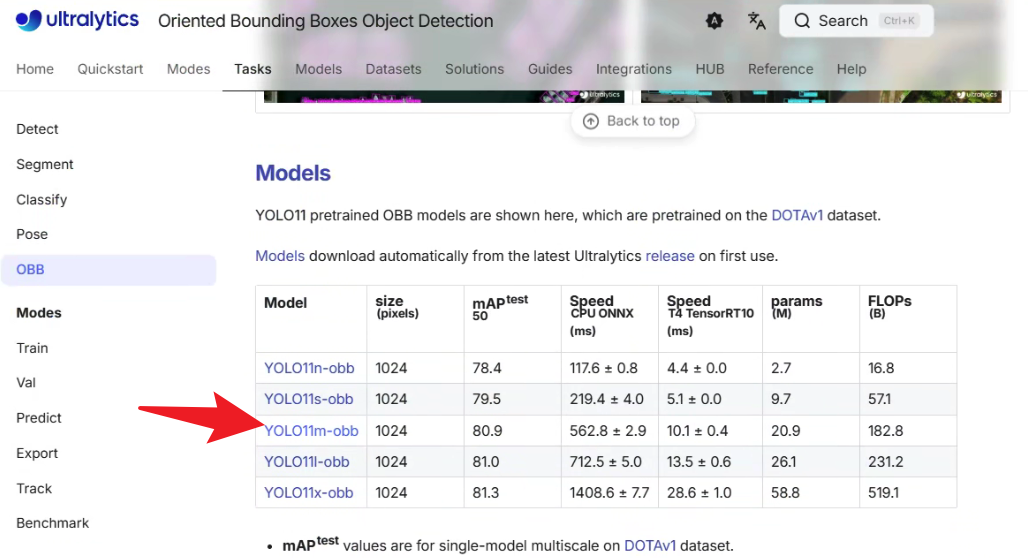Open the Integrations tab
Screen dimensions: 1028x558
point(633,69)
